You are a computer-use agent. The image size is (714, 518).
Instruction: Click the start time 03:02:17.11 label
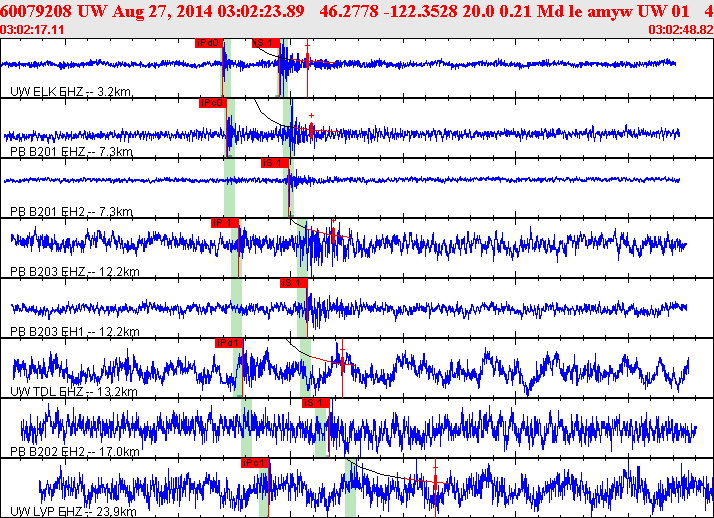click(x=34, y=30)
